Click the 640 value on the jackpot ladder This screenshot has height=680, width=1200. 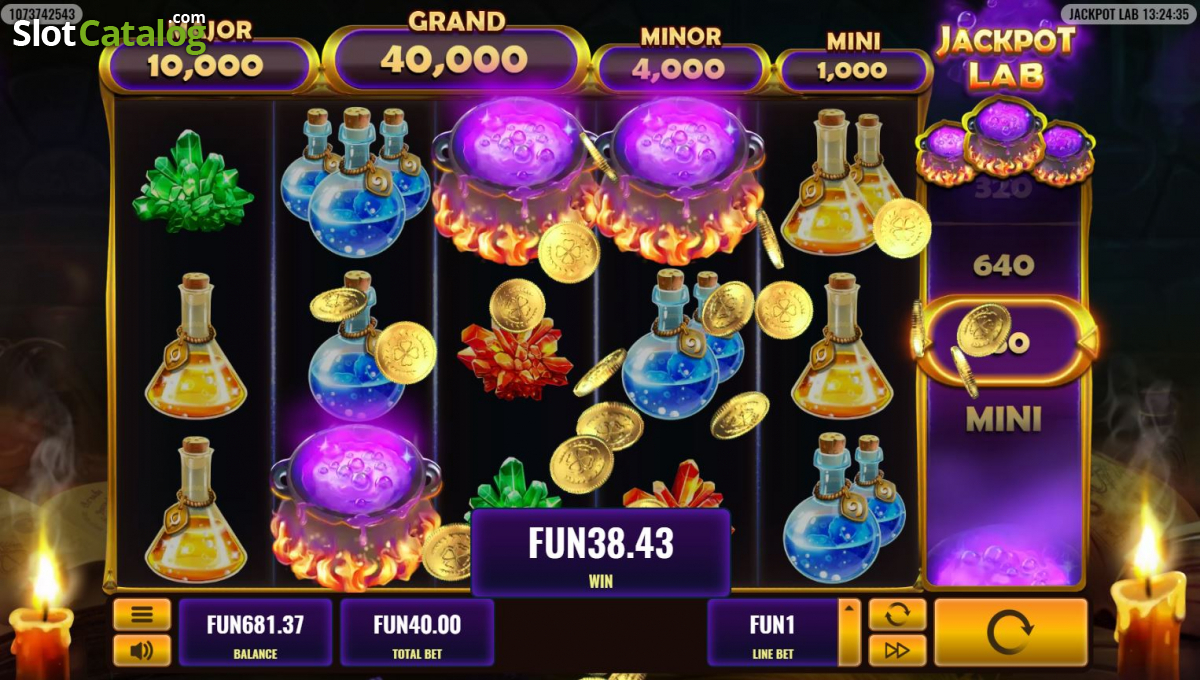[x=1003, y=265]
